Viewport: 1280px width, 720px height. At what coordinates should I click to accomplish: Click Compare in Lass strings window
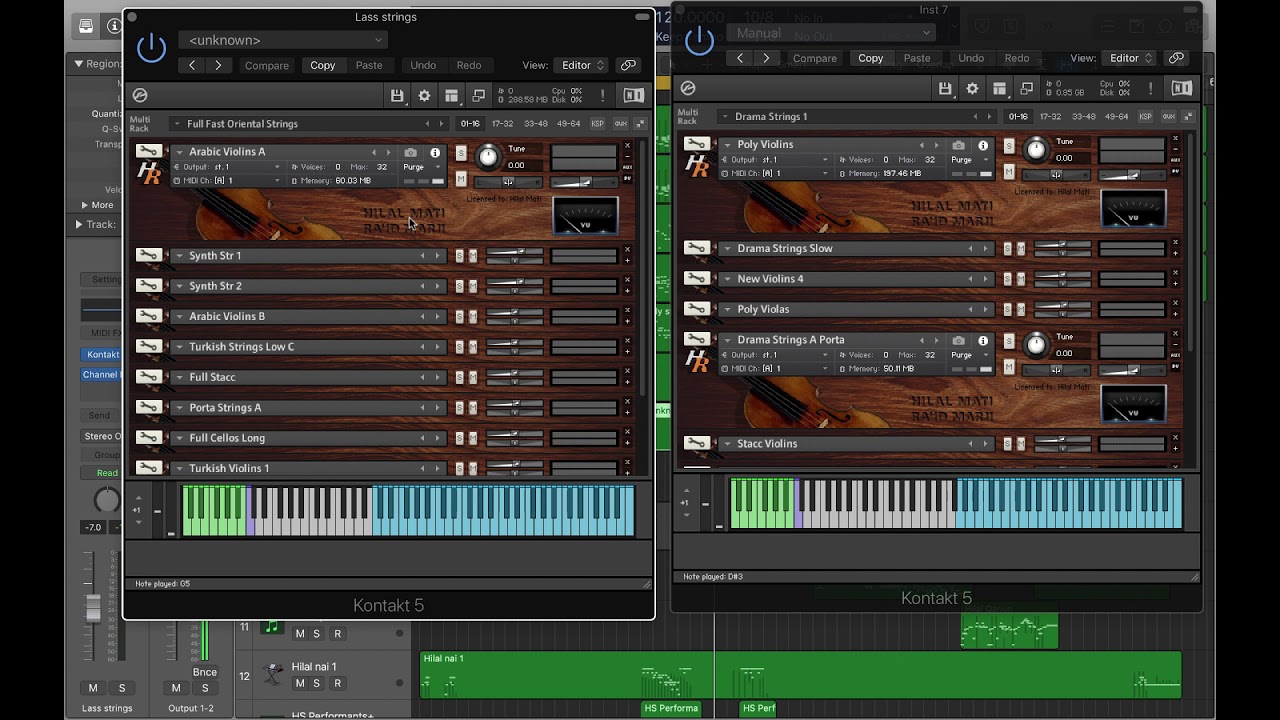point(267,65)
